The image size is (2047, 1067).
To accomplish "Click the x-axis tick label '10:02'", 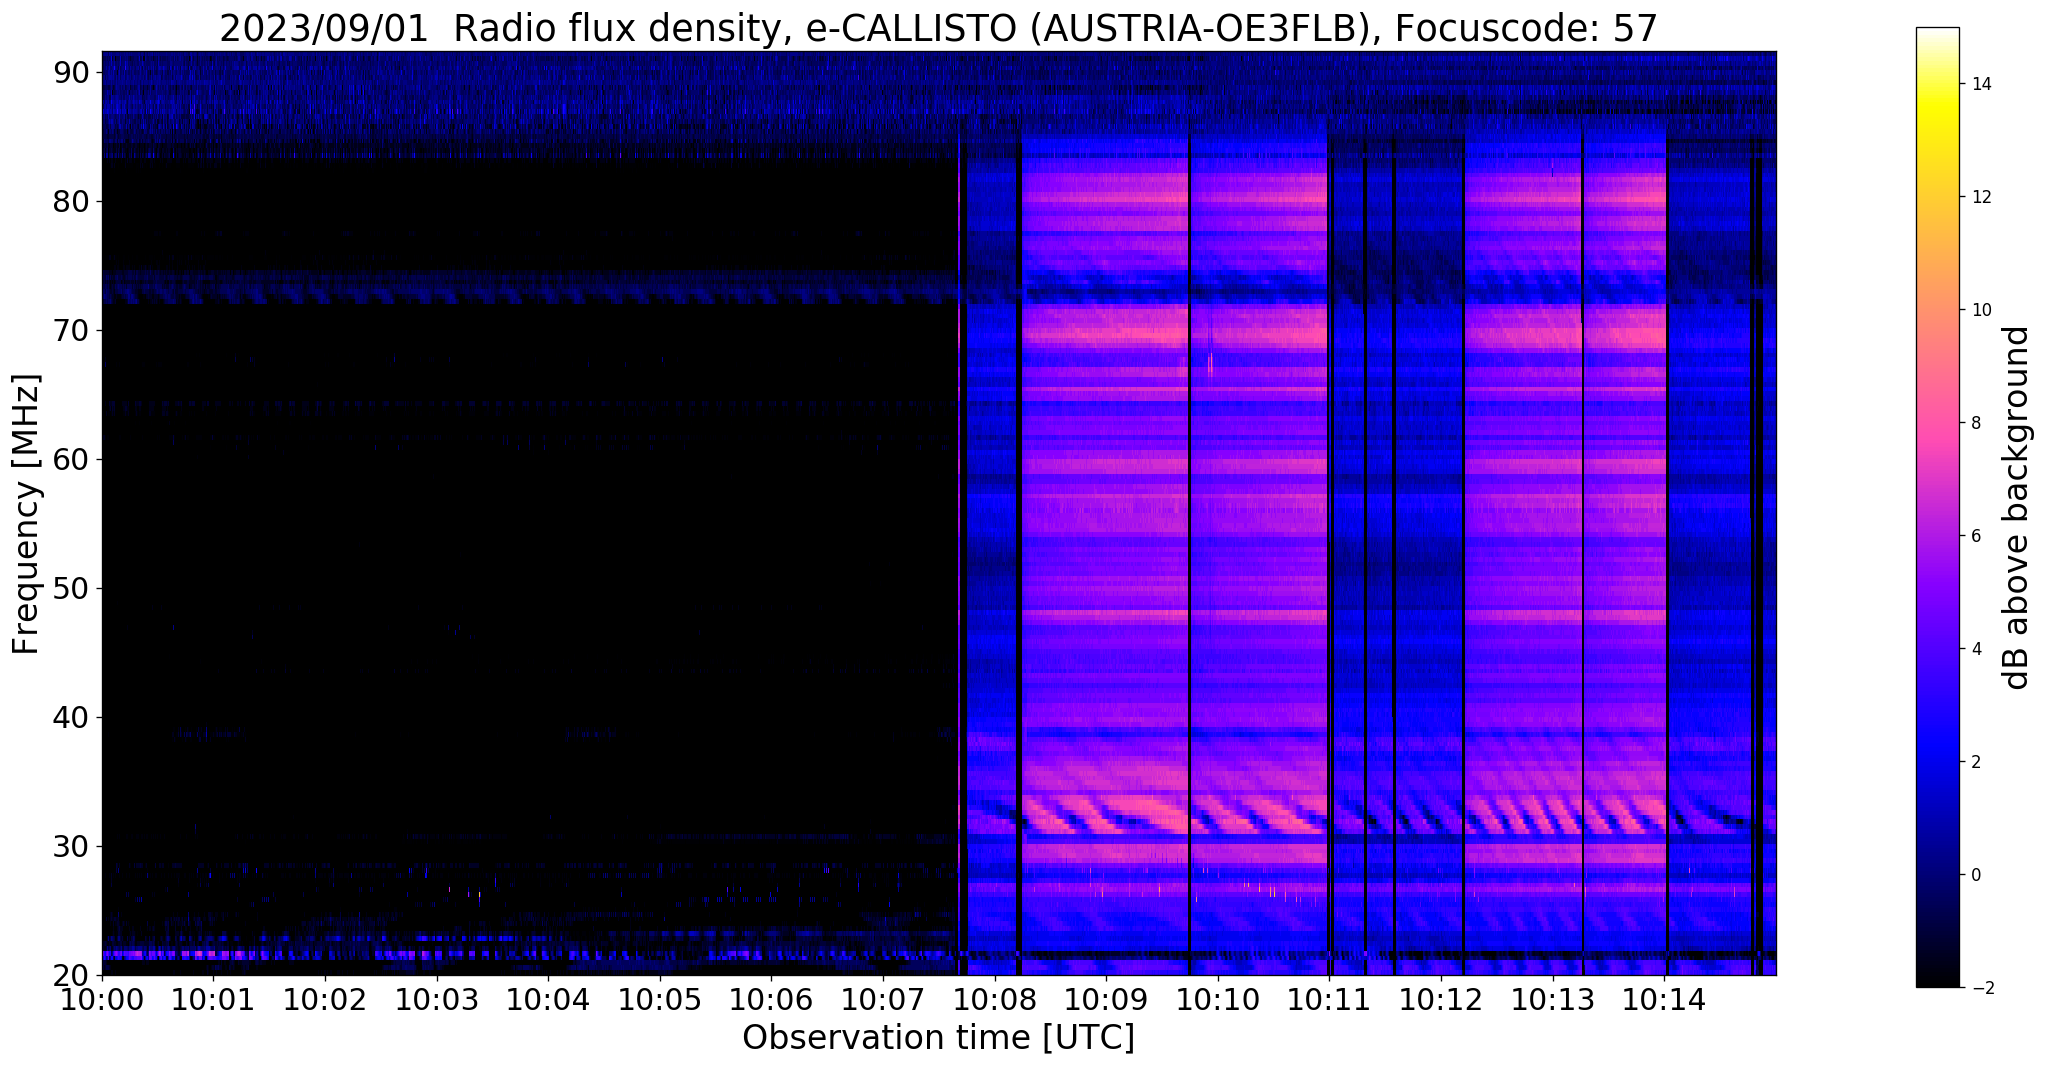I will click(x=324, y=999).
